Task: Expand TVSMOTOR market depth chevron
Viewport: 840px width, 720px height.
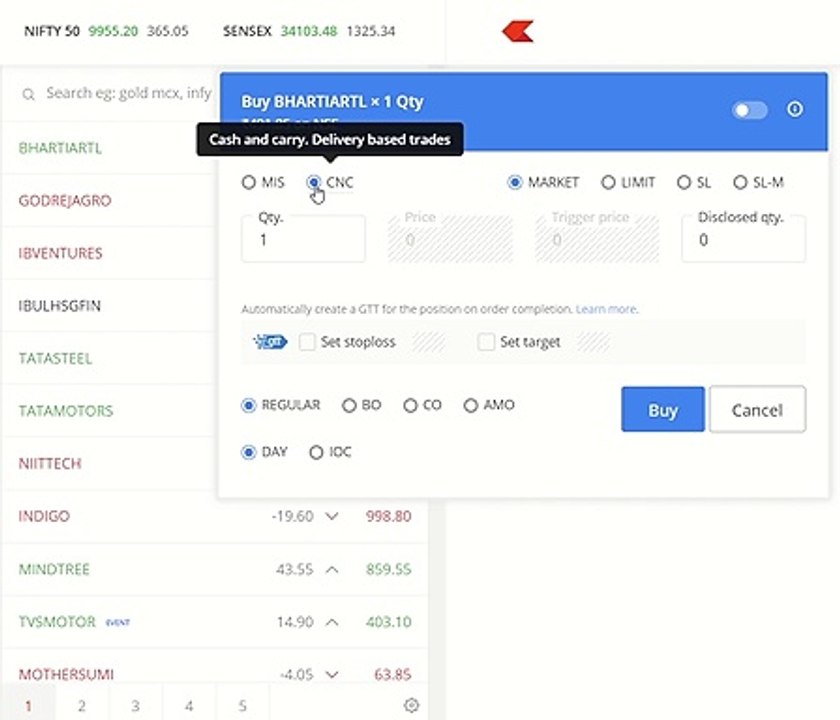Action: coord(332,622)
